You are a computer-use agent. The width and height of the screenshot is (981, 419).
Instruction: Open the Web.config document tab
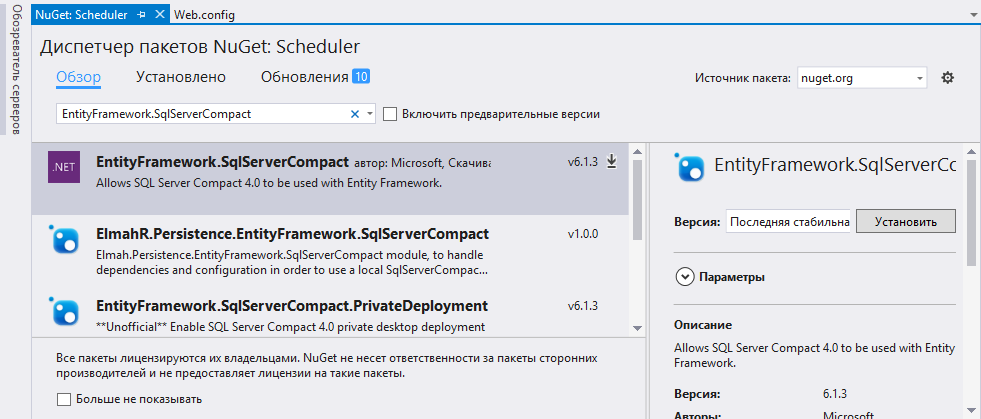(205, 16)
